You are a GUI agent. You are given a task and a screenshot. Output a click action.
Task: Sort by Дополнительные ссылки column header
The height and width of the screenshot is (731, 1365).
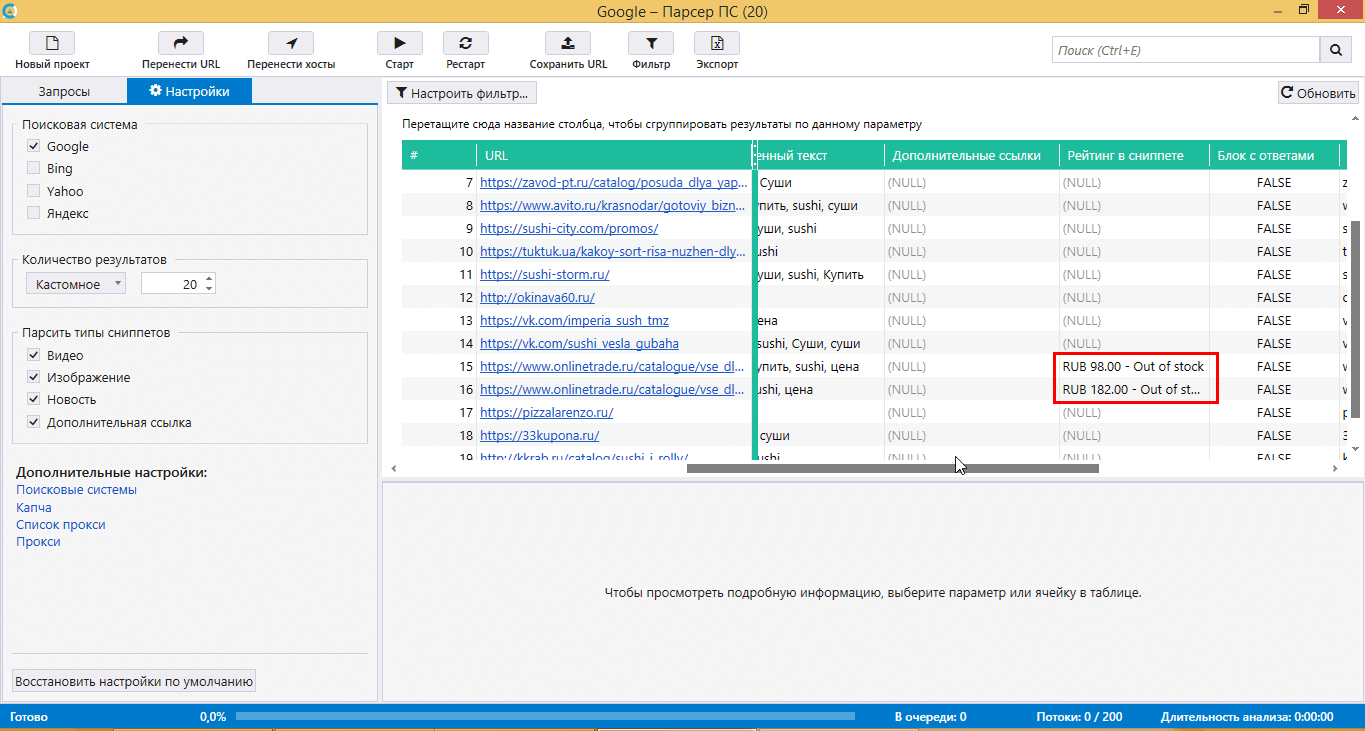(x=972, y=155)
